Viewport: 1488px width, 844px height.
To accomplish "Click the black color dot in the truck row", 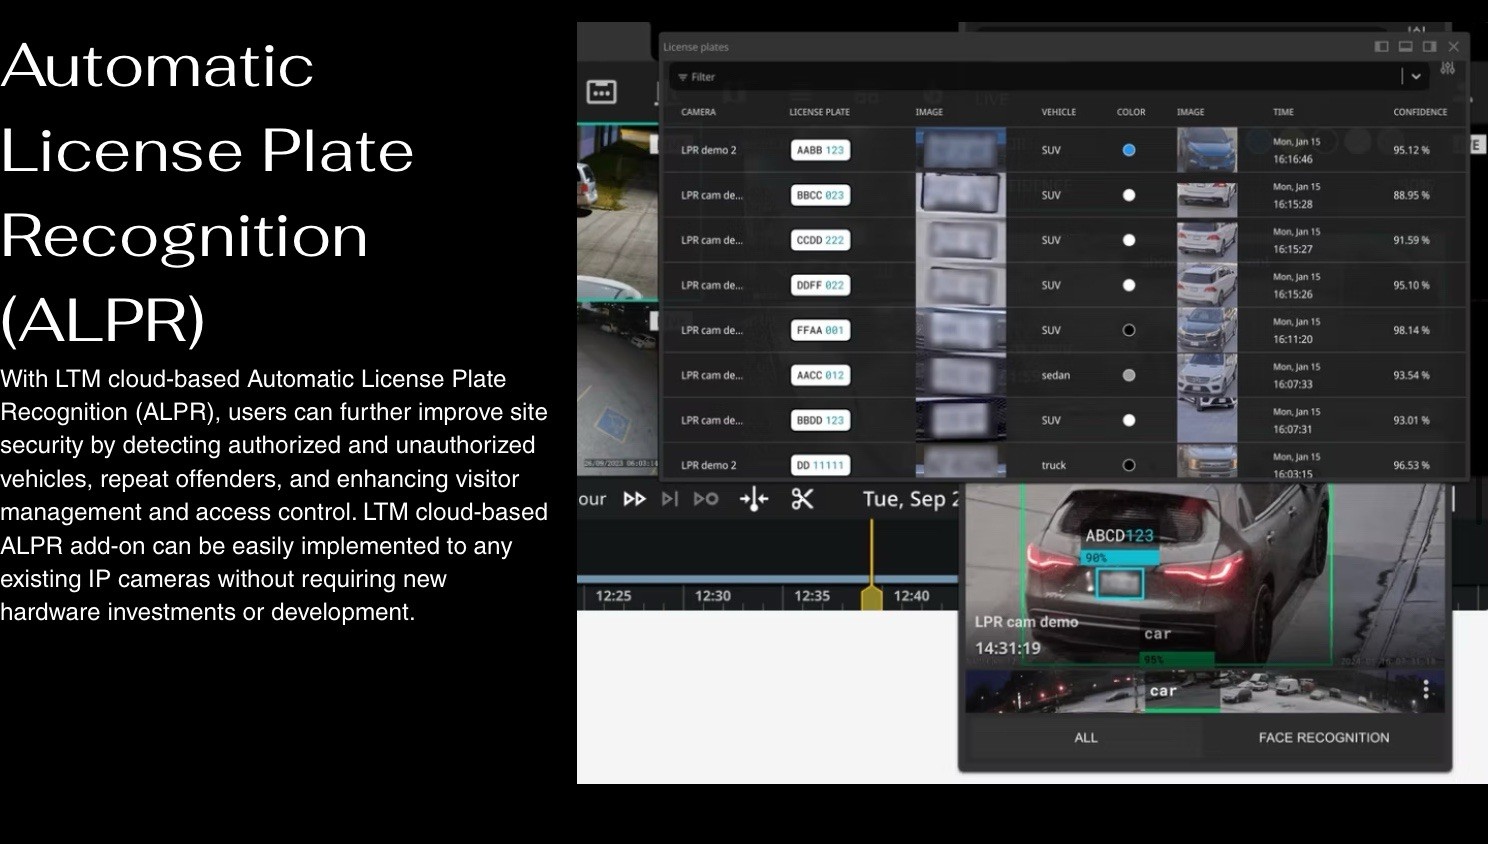I will [x=1129, y=465].
